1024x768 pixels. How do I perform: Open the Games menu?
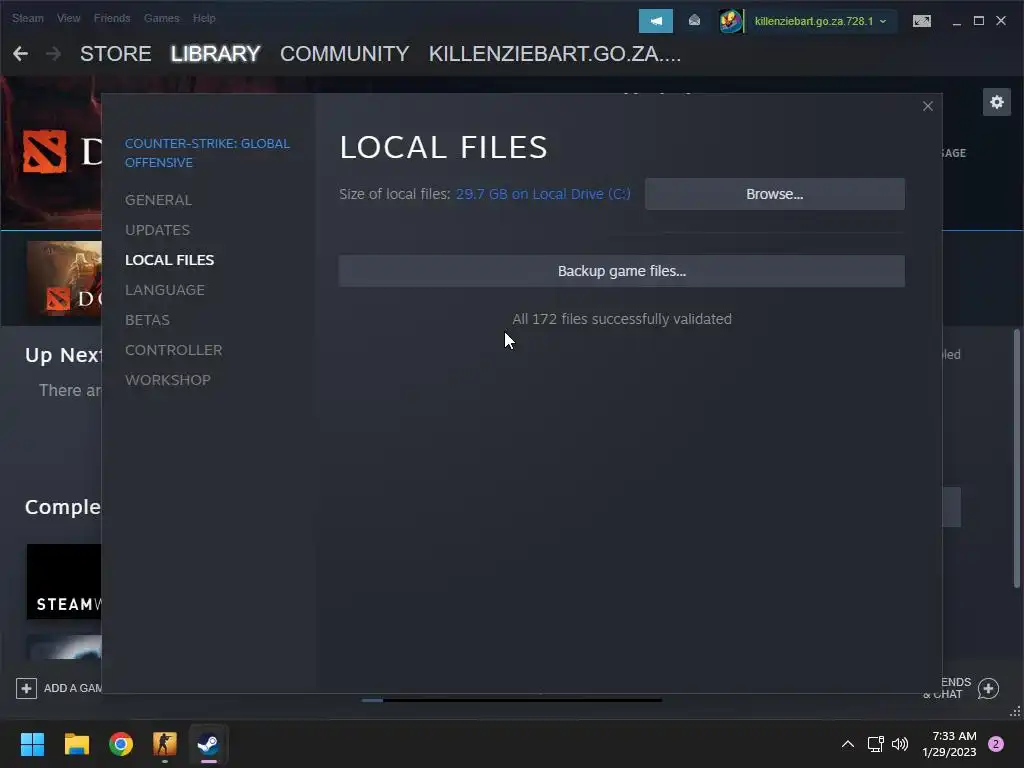point(161,18)
